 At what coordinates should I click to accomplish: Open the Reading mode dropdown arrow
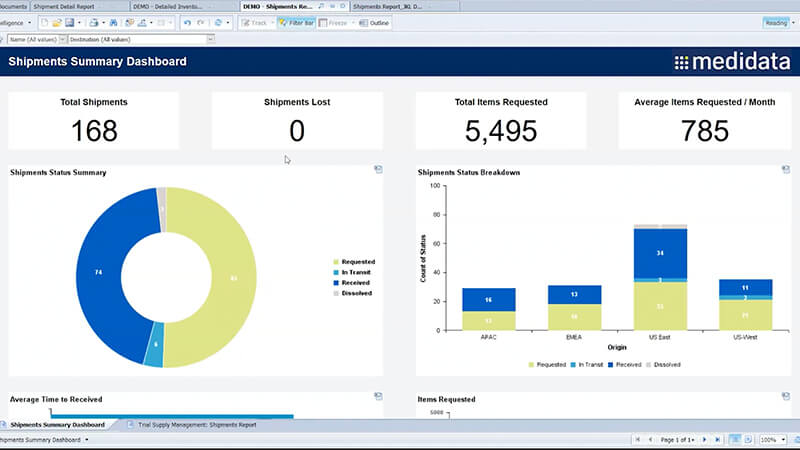[793, 23]
